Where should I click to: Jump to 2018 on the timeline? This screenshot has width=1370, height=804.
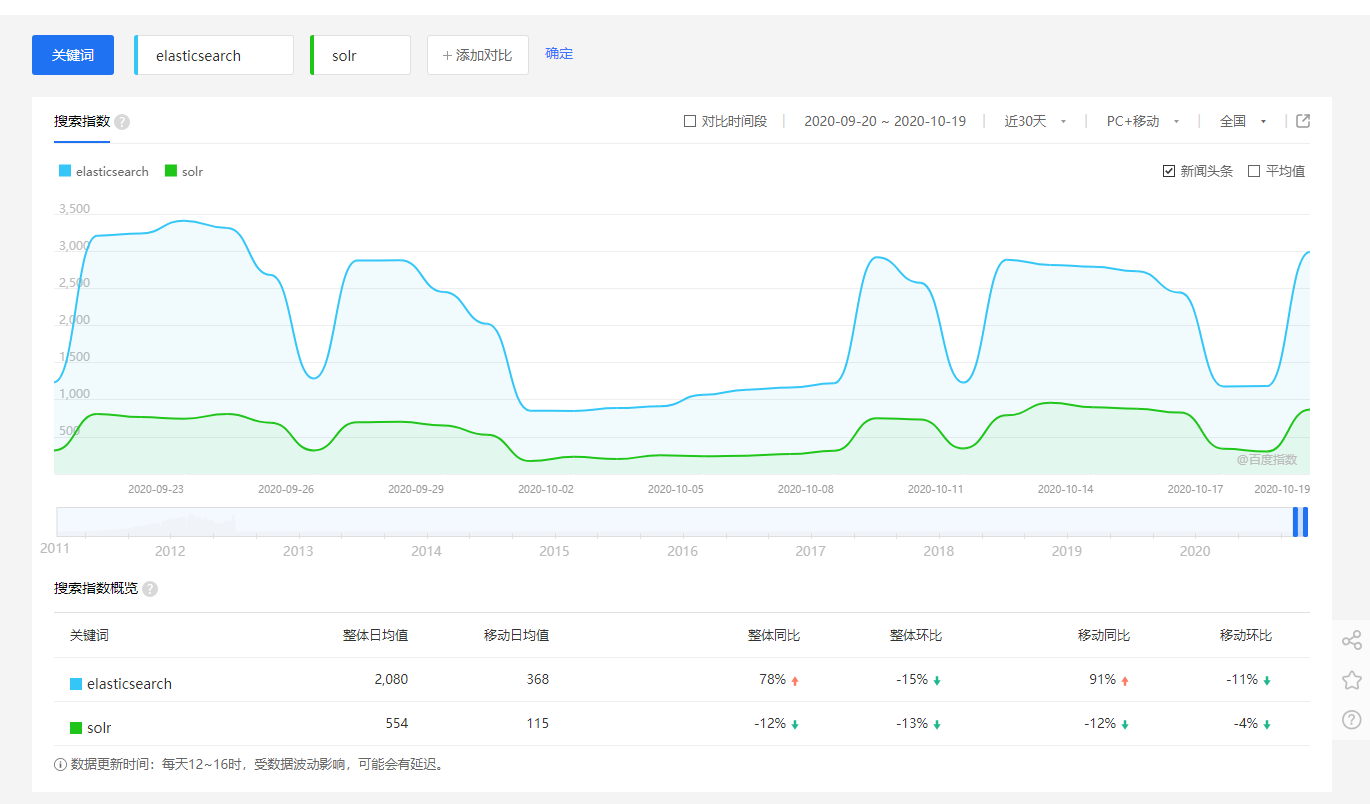pos(939,551)
